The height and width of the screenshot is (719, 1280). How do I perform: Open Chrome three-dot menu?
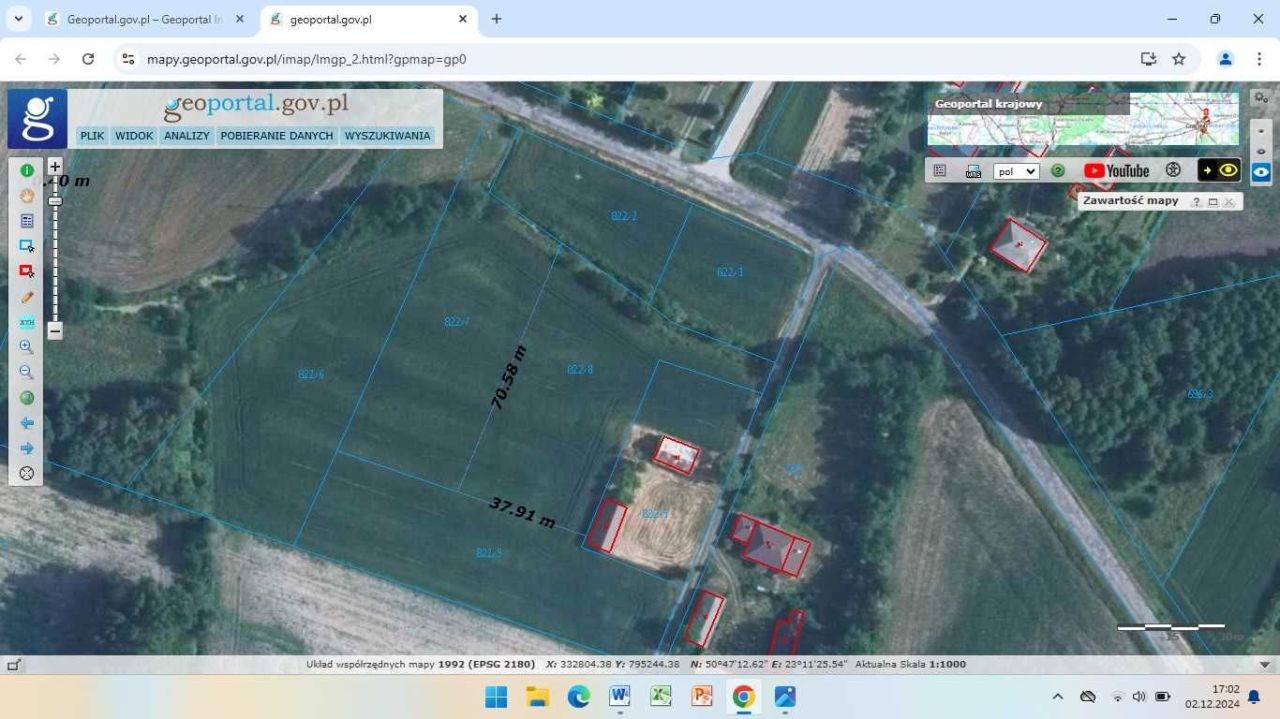[1257, 59]
